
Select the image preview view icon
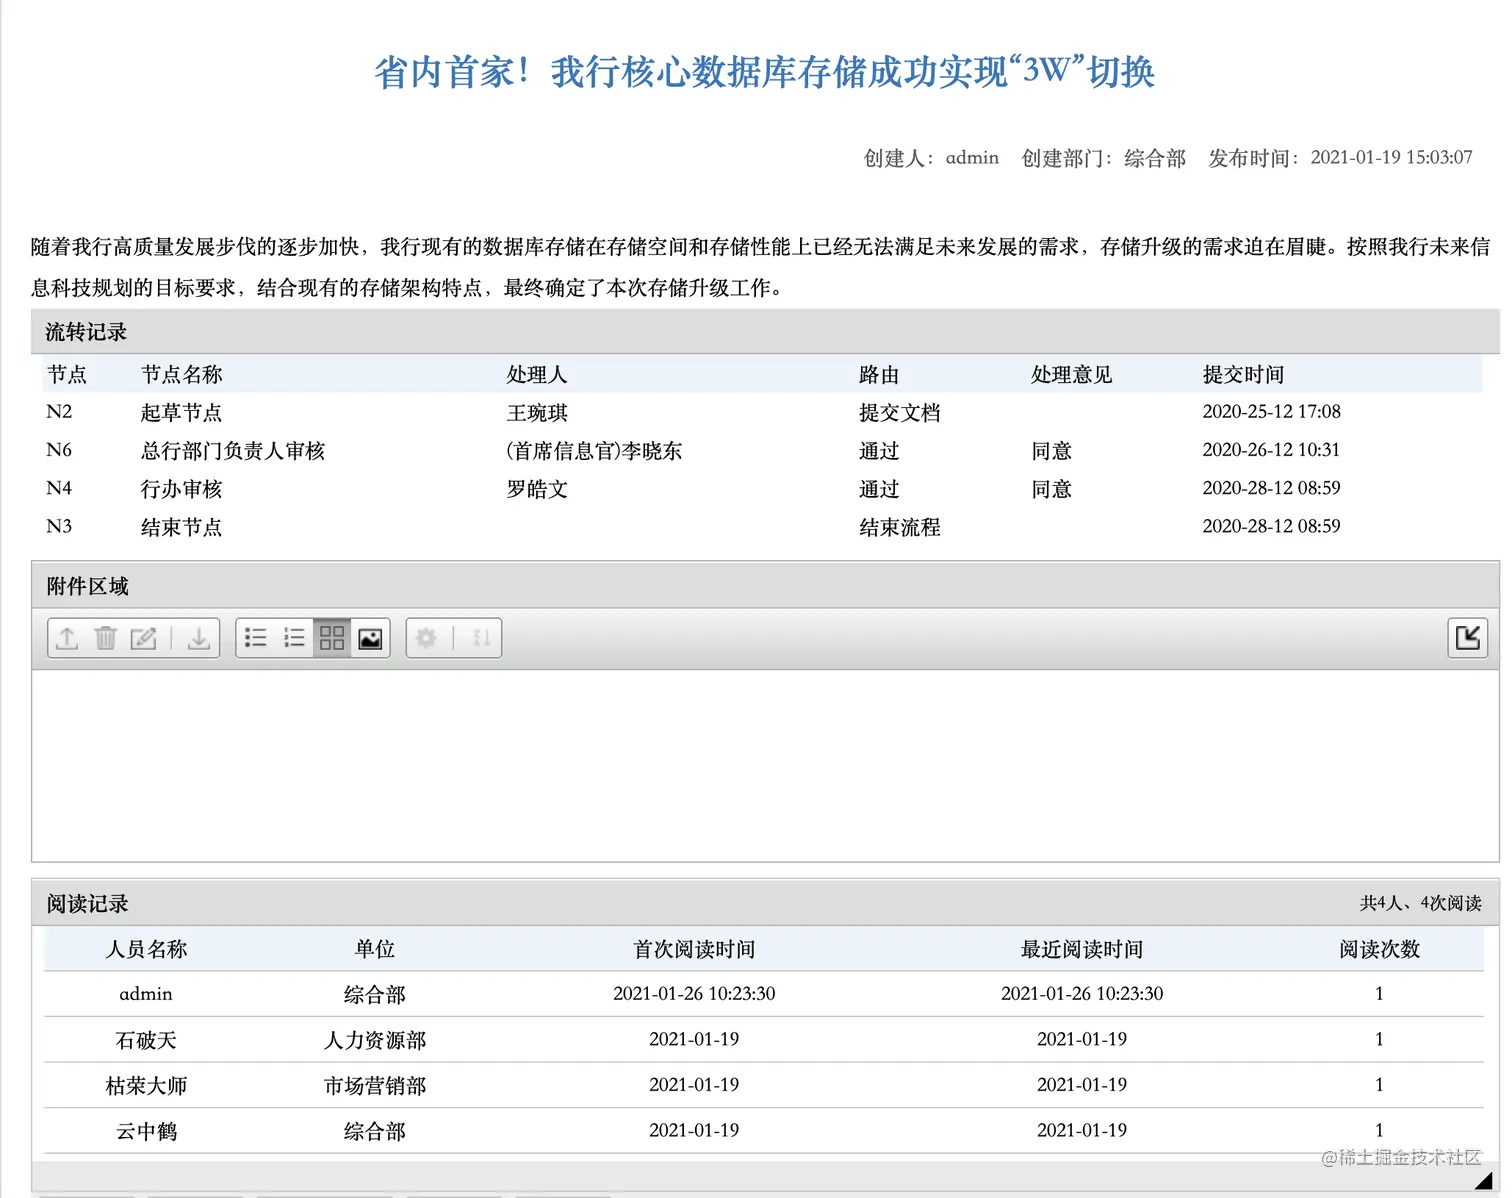370,638
